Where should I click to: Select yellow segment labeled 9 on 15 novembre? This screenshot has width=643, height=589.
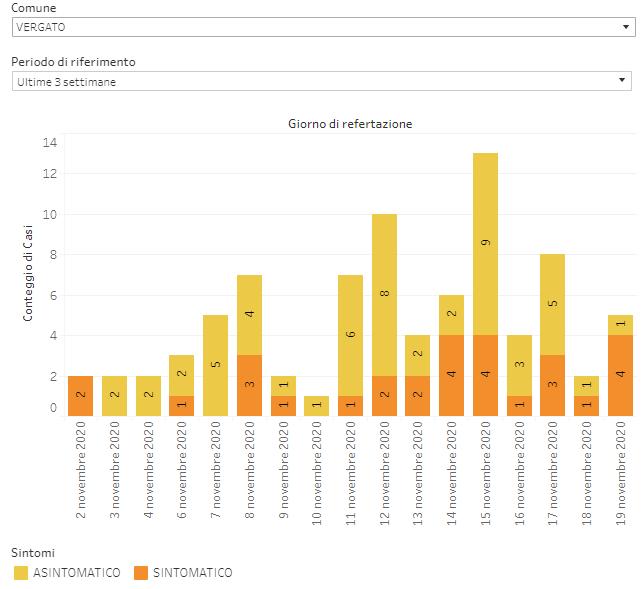pos(485,243)
